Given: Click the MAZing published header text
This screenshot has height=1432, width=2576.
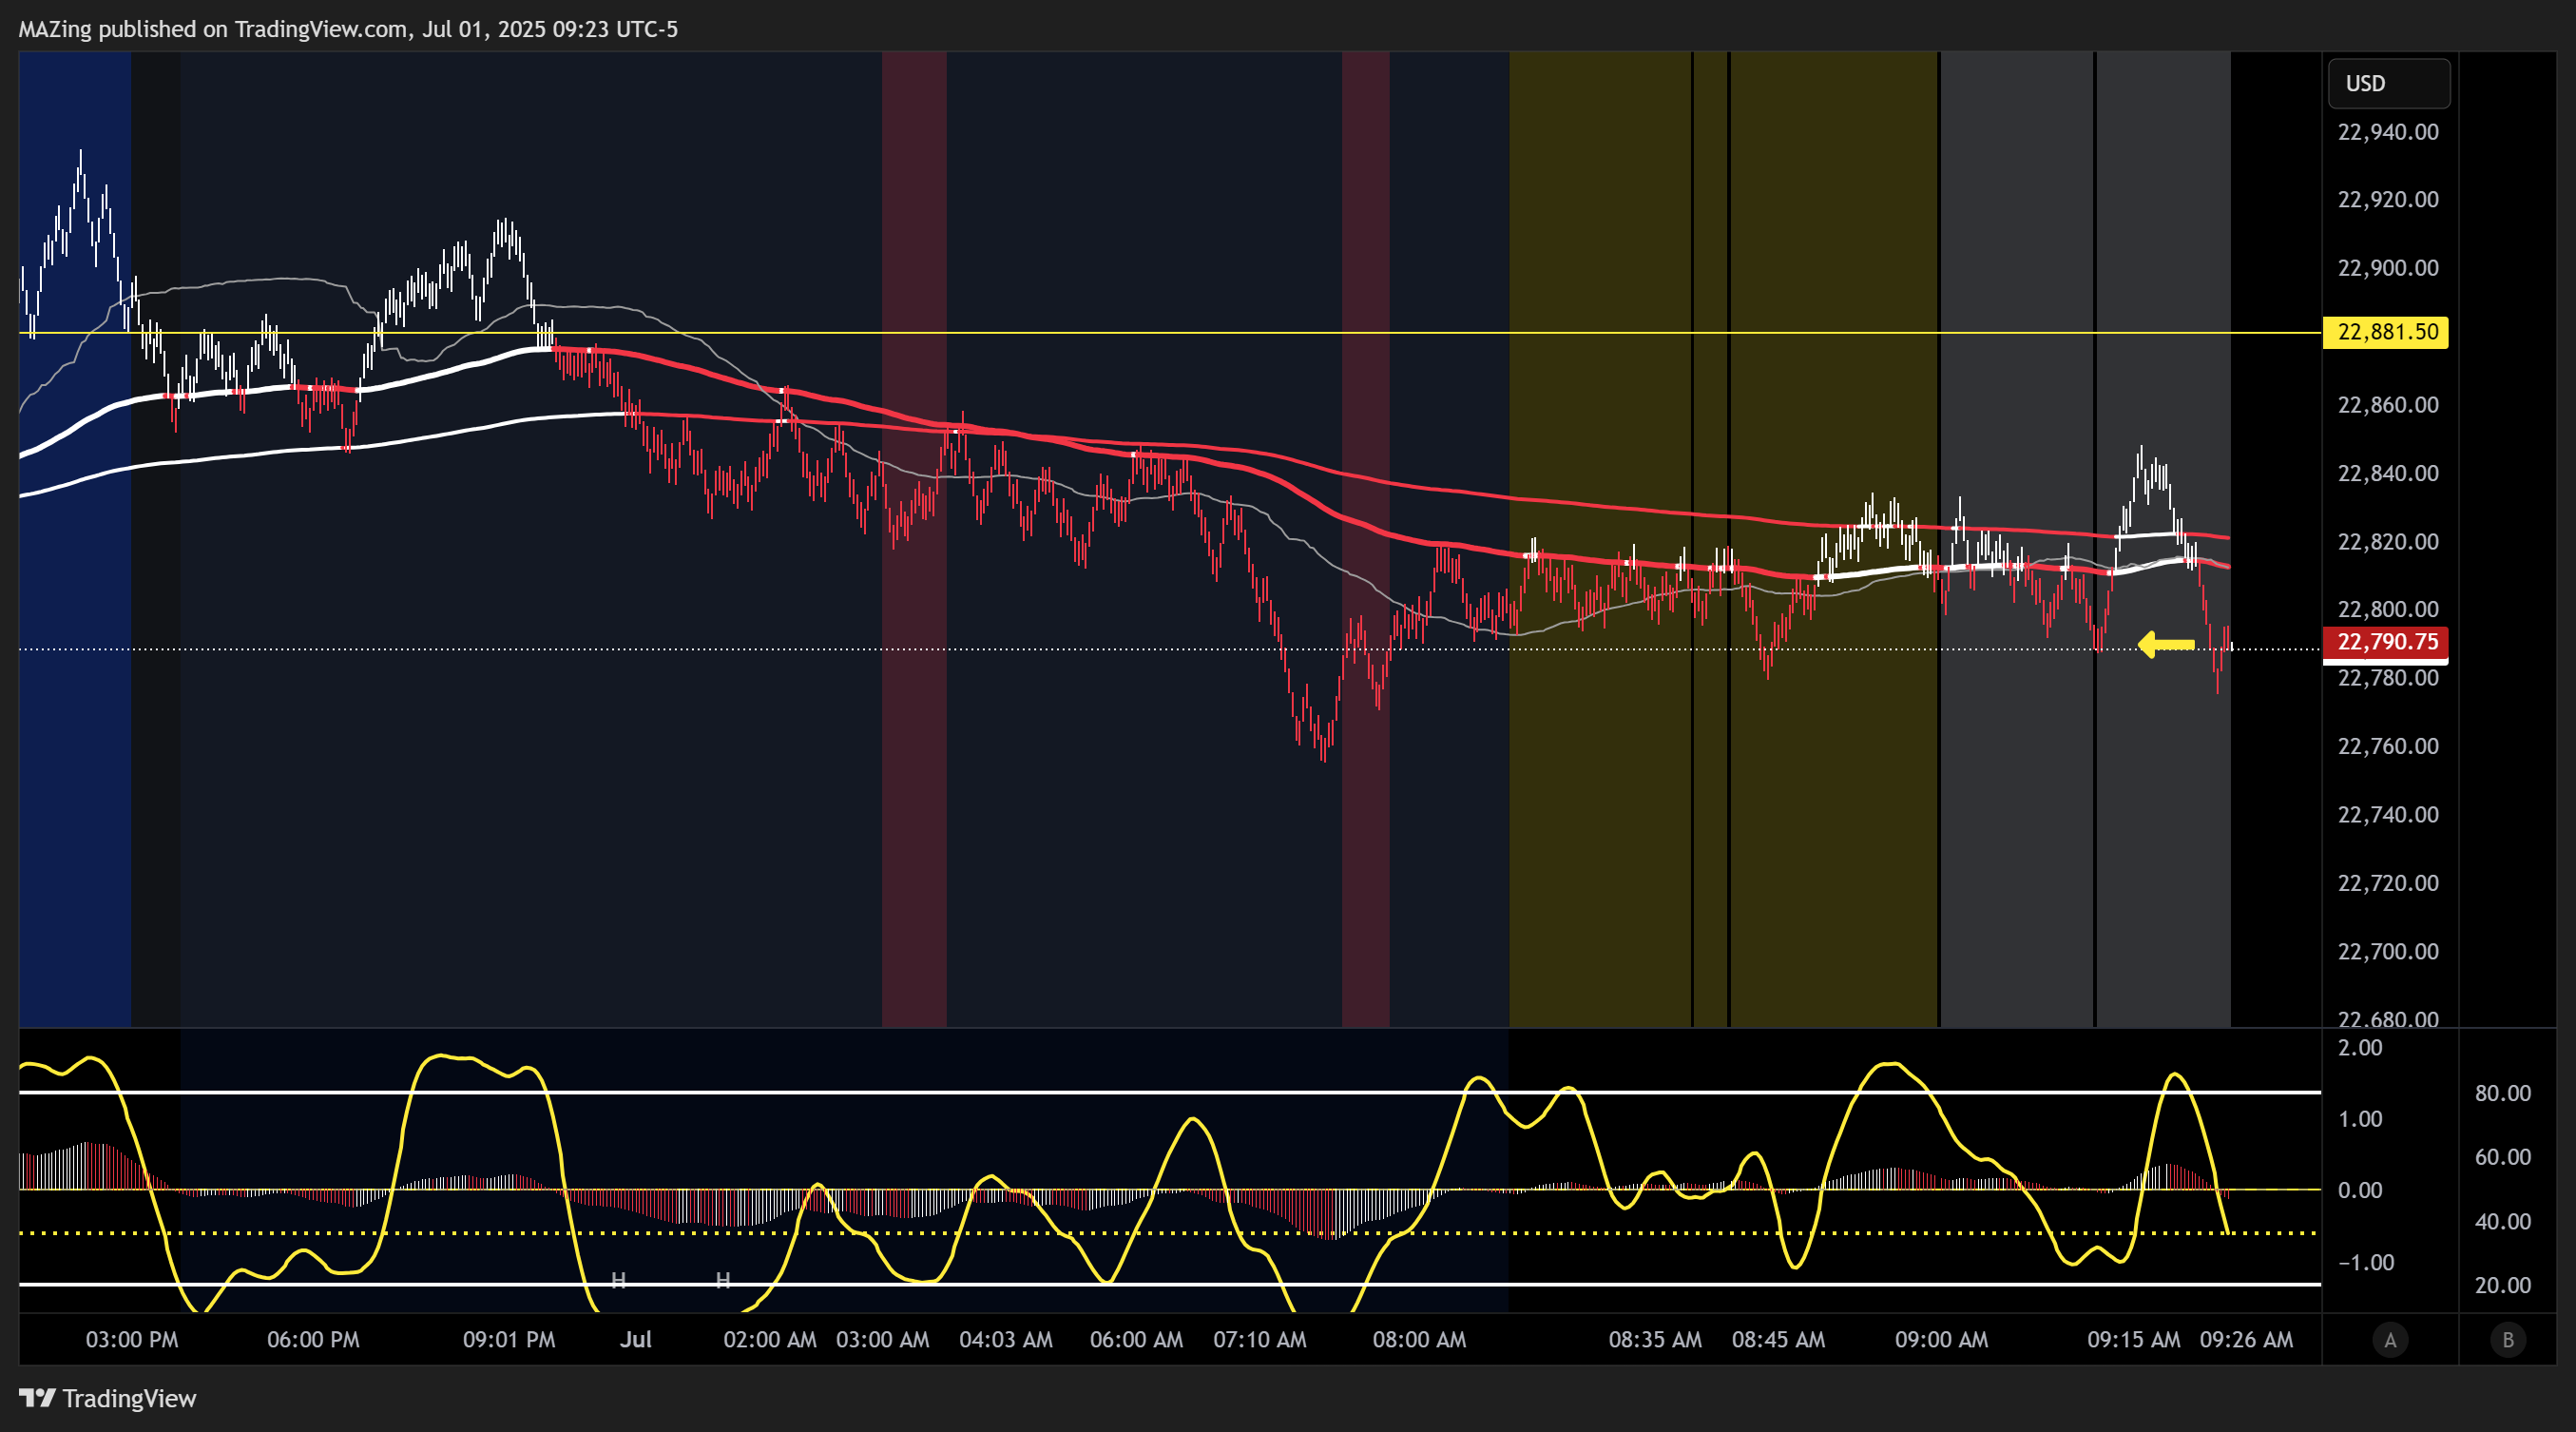Looking at the screenshot, I should (x=348, y=29).
